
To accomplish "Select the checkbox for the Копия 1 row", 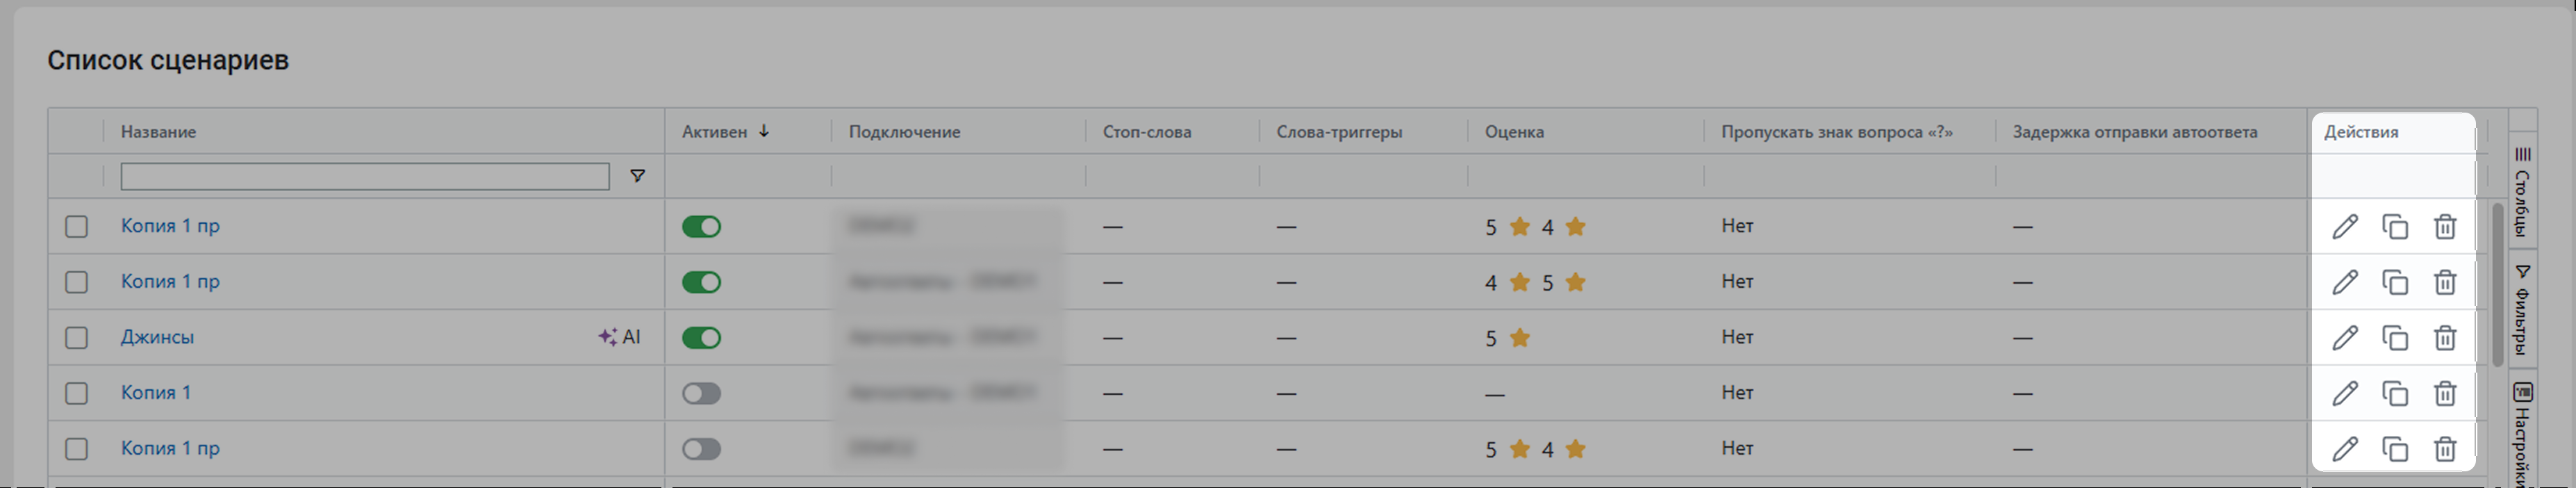I will pos(77,394).
